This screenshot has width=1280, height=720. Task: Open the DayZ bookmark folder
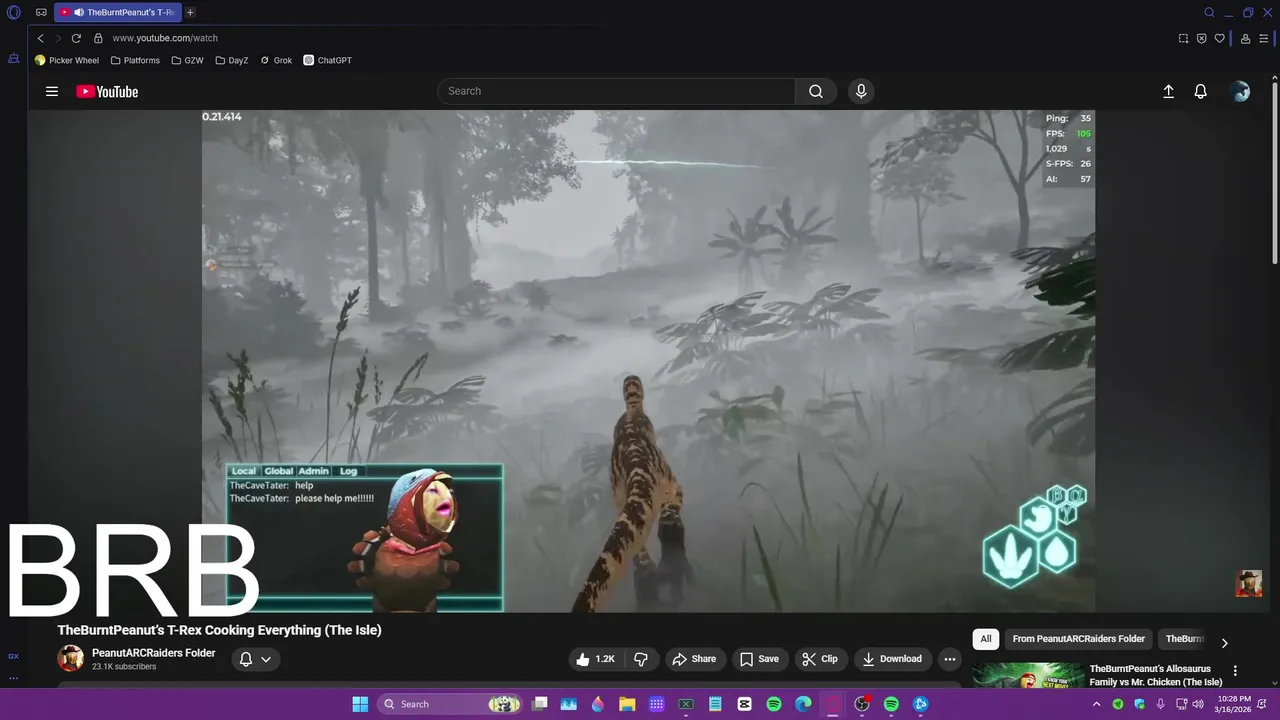pos(232,60)
